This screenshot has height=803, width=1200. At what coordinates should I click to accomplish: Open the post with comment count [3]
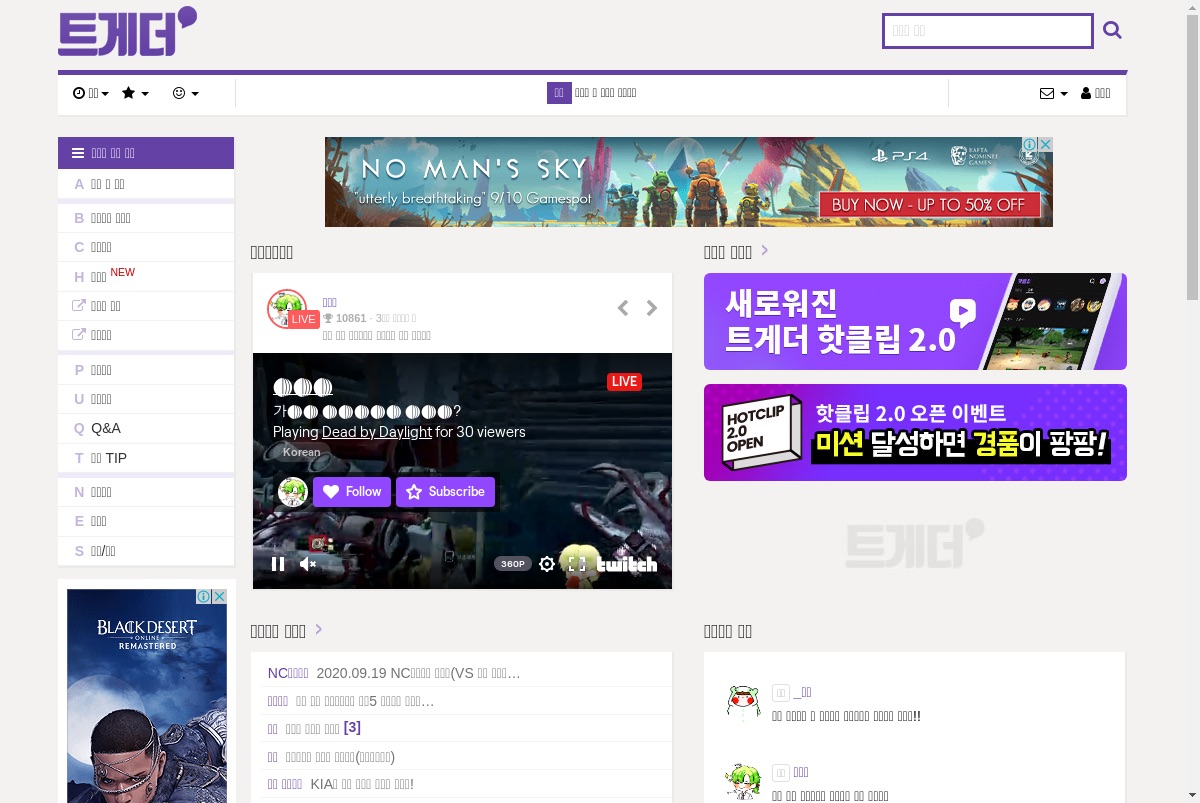(x=314, y=728)
